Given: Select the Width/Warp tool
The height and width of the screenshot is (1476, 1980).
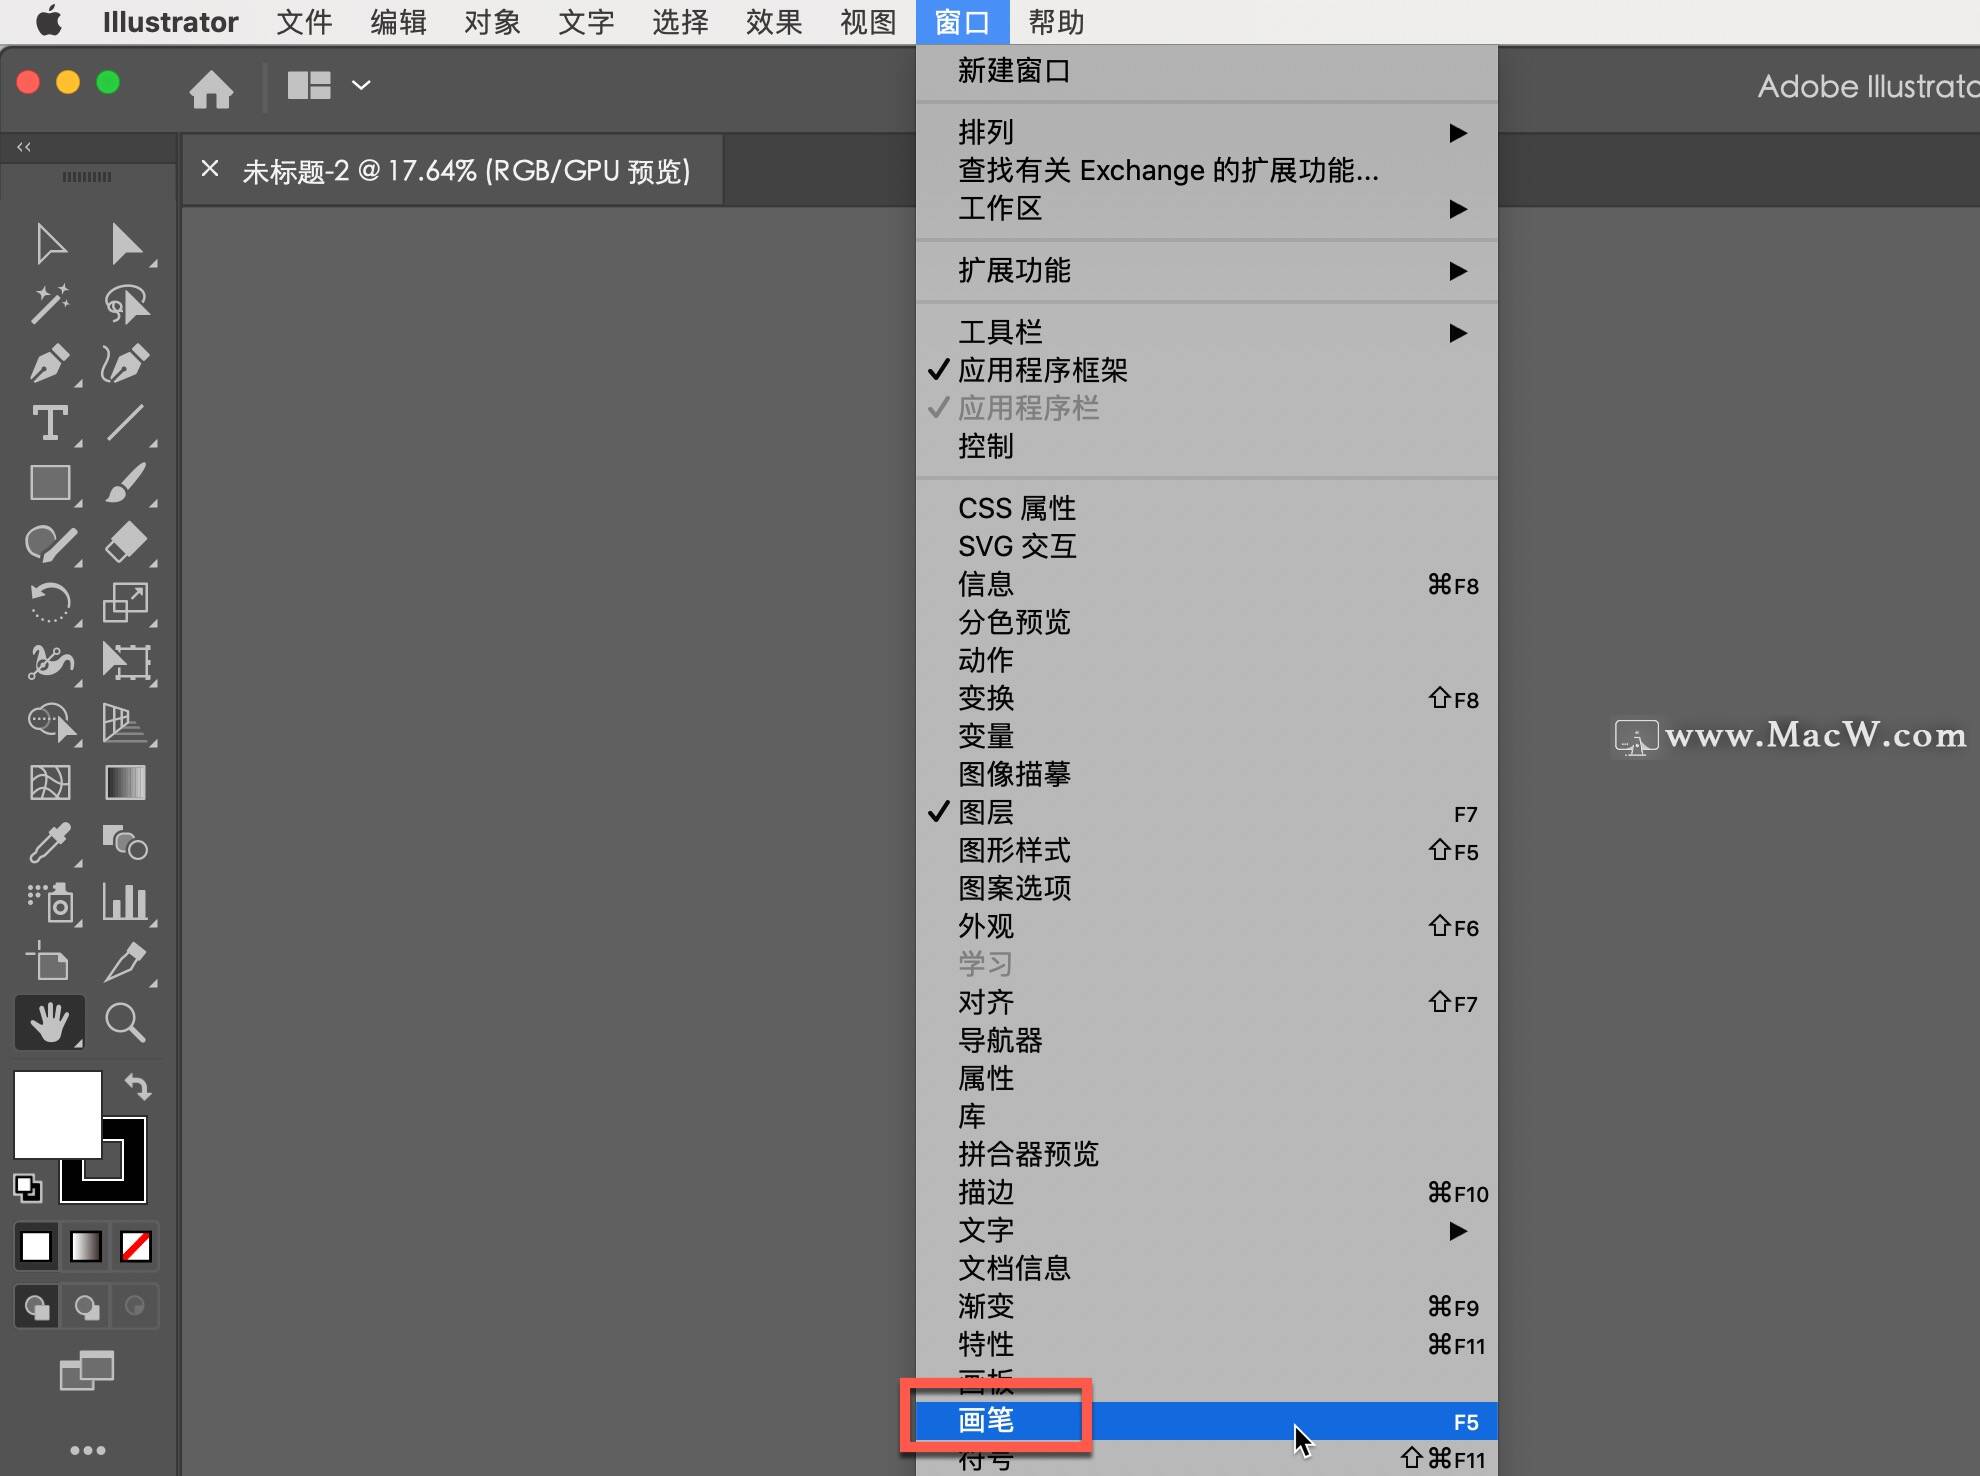Looking at the screenshot, I should (x=50, y=663).
